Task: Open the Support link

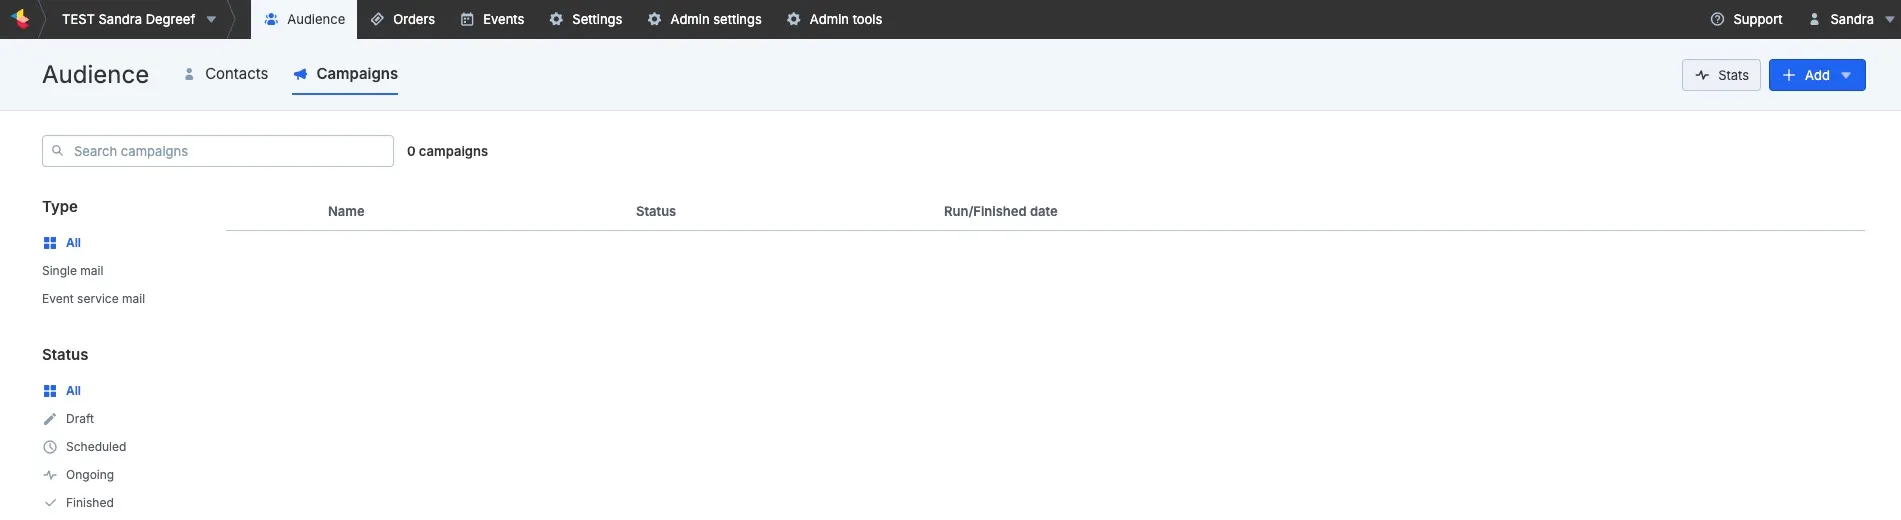Action: tap(1746, 19)
